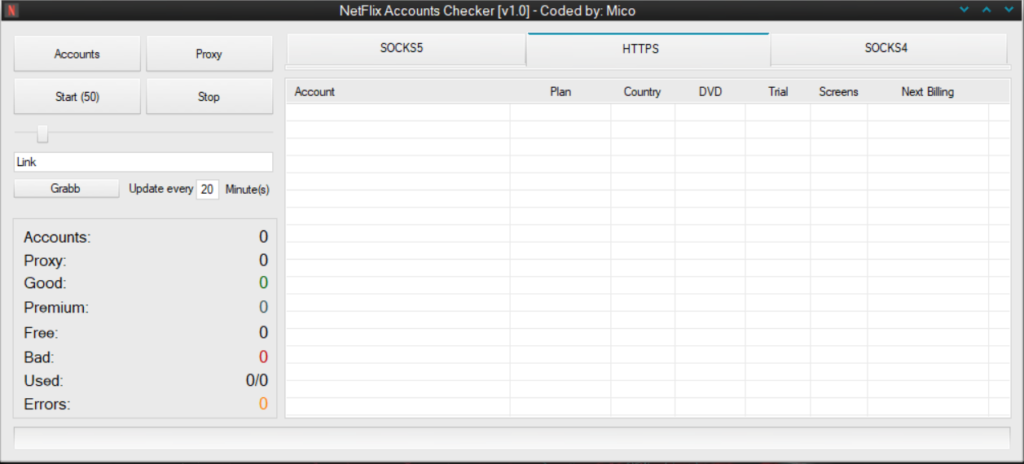Screen dimensions: 1024x464
Task: Click the "Good:" stats label
Action: click(45, 284)
